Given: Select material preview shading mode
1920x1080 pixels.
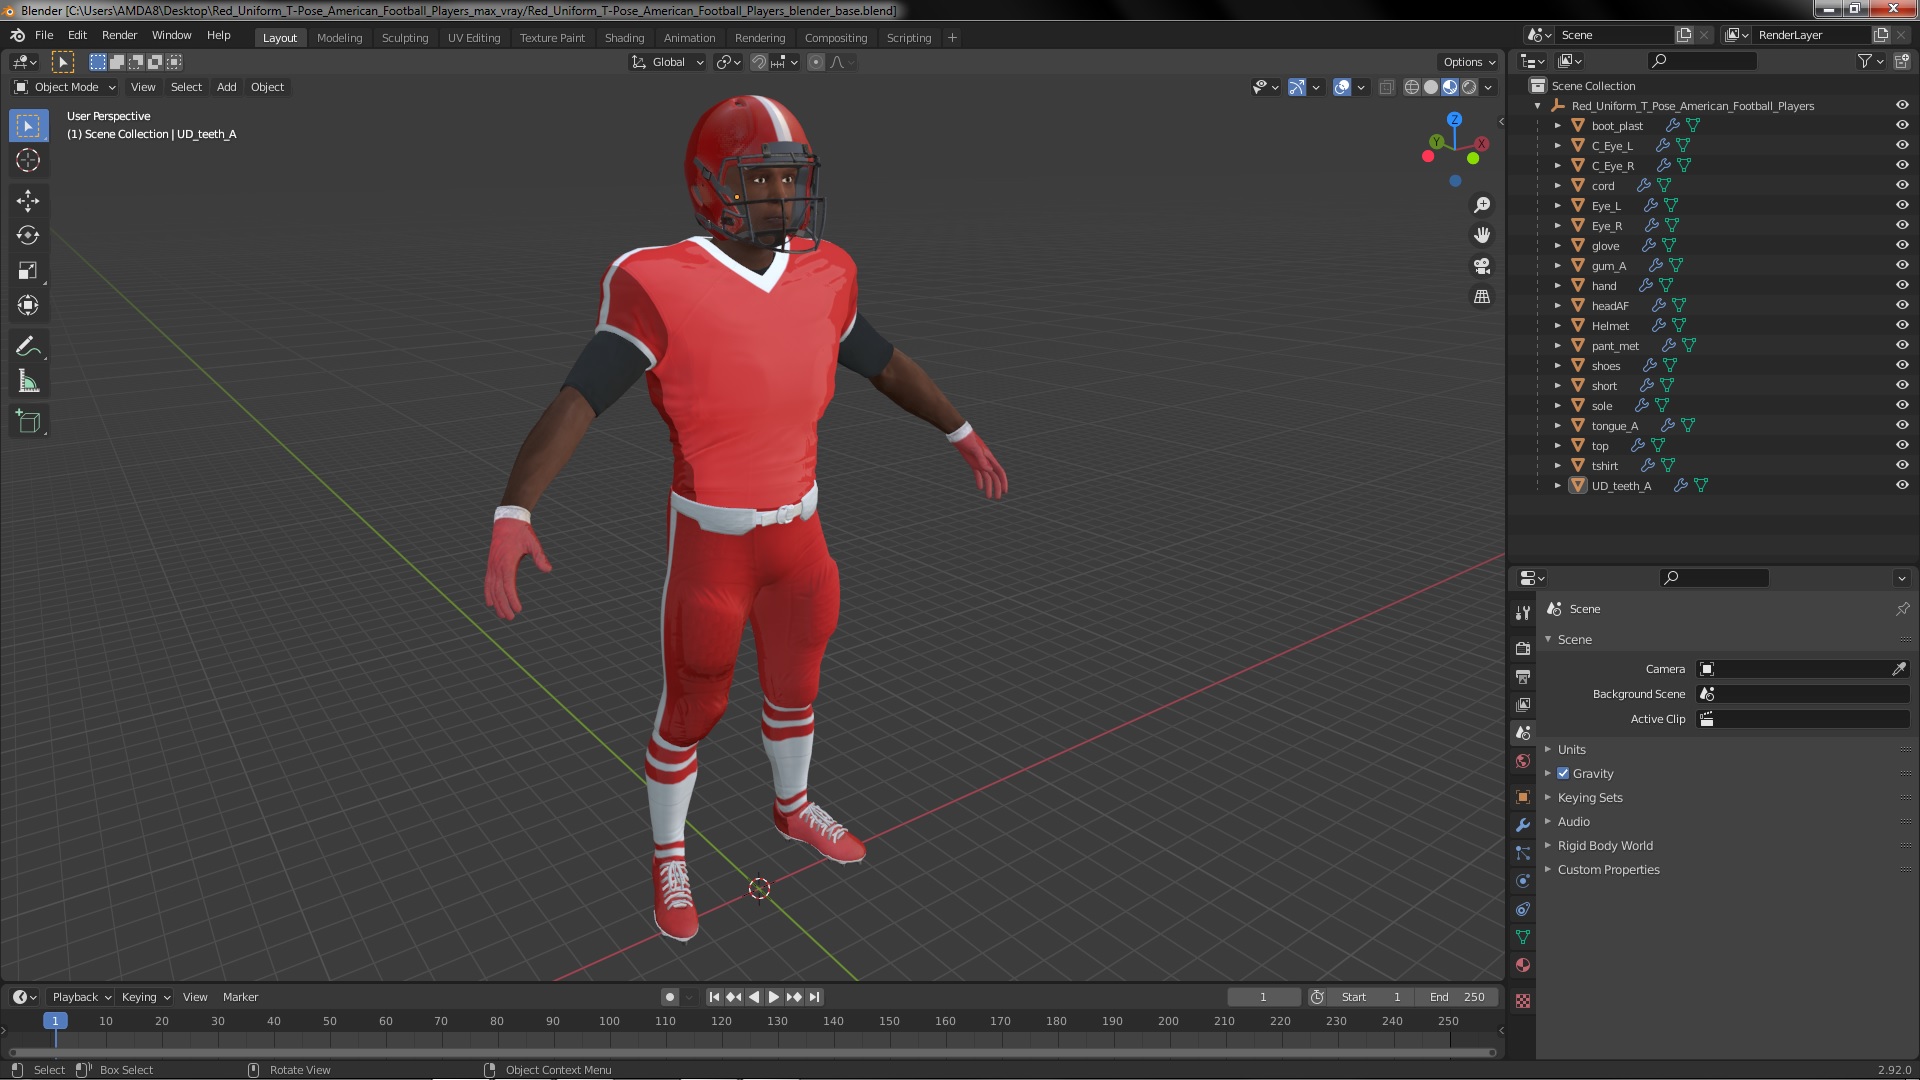Looking at the screenshot, I should (1450, 87).
